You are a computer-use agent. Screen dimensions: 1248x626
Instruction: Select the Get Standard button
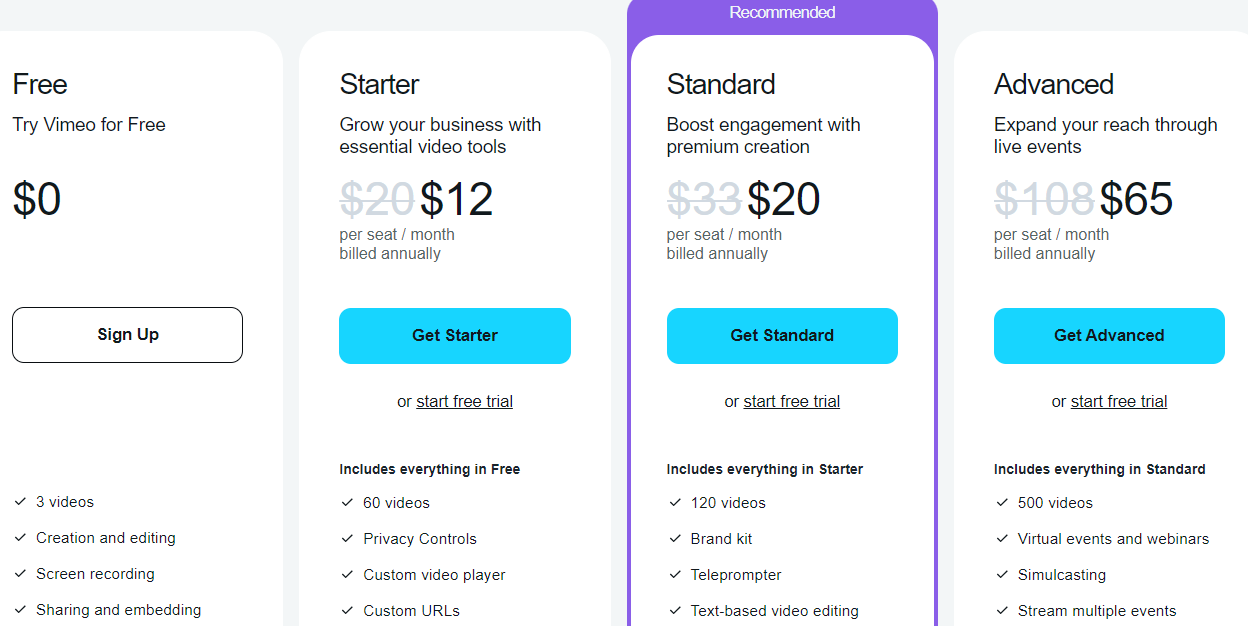pos(782,336)
